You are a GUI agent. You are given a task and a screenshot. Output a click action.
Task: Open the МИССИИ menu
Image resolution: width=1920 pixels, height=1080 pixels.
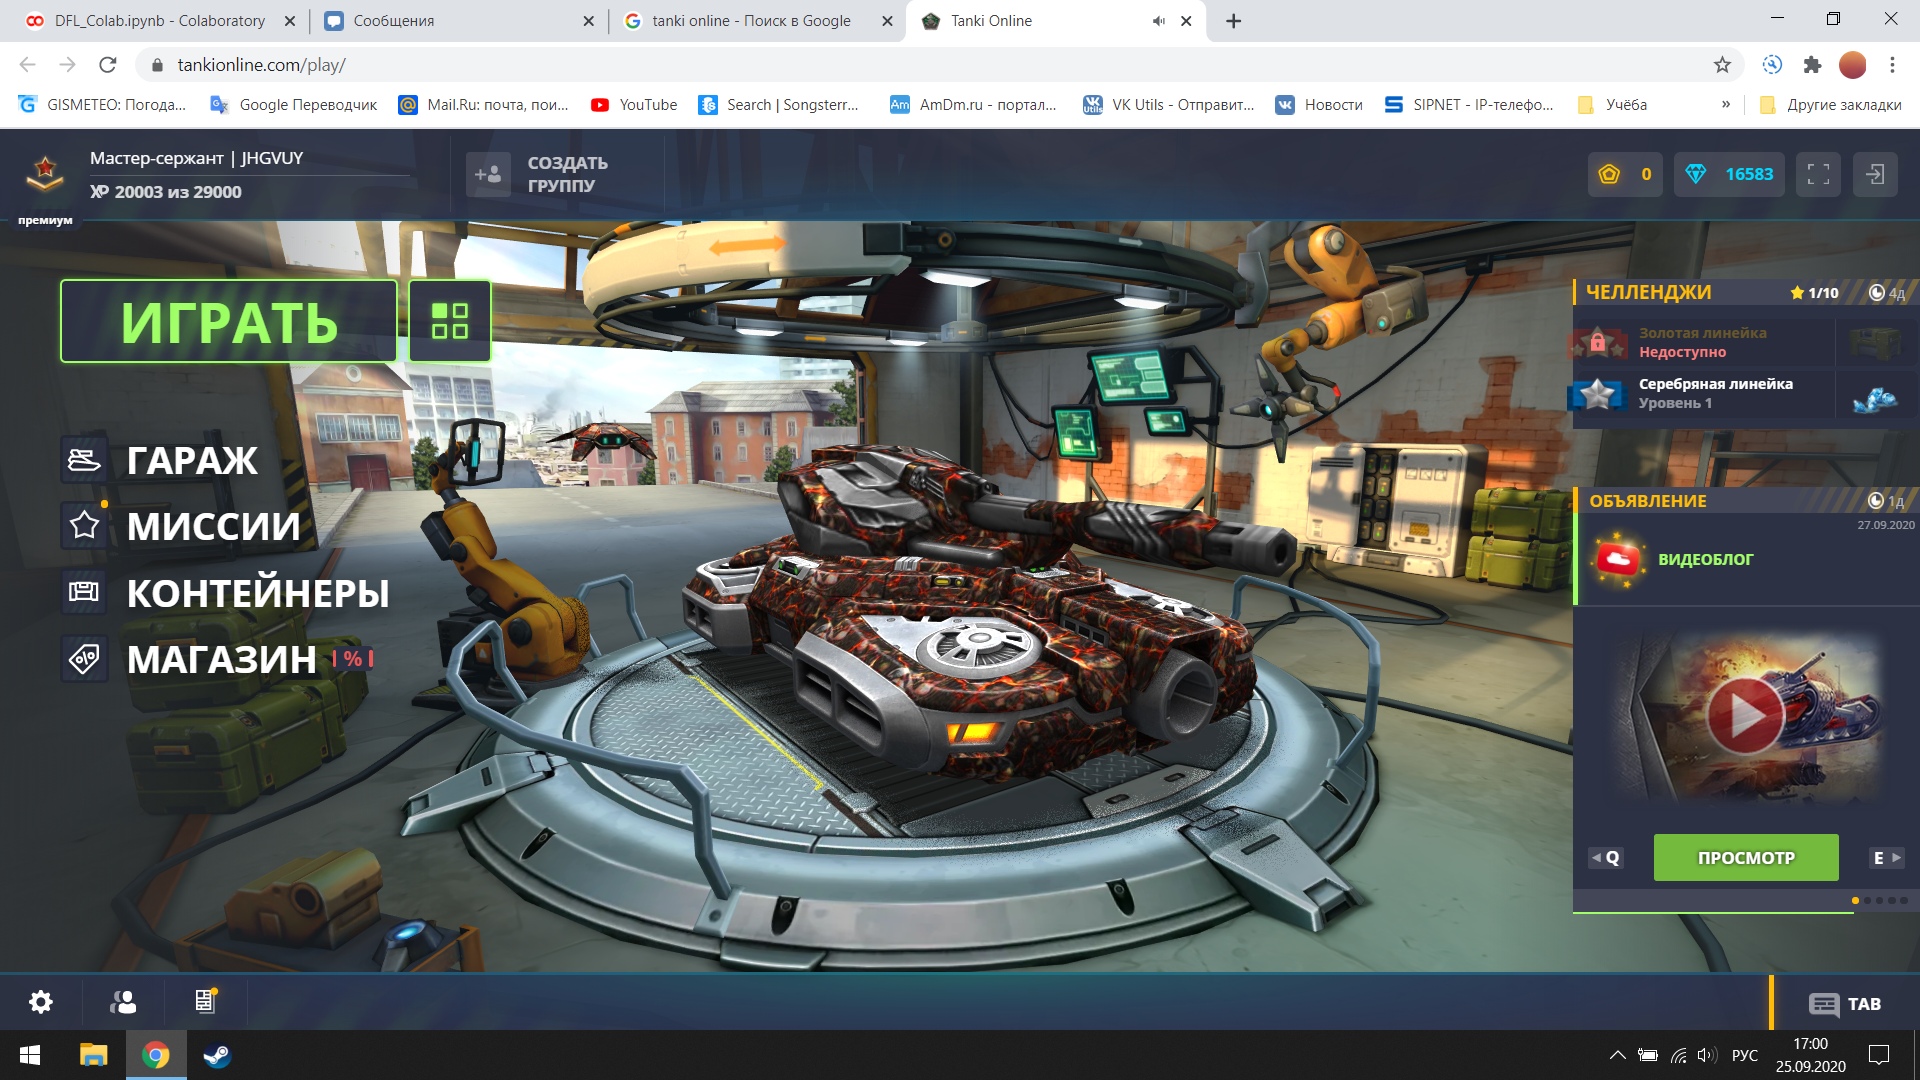pos(213,526)
